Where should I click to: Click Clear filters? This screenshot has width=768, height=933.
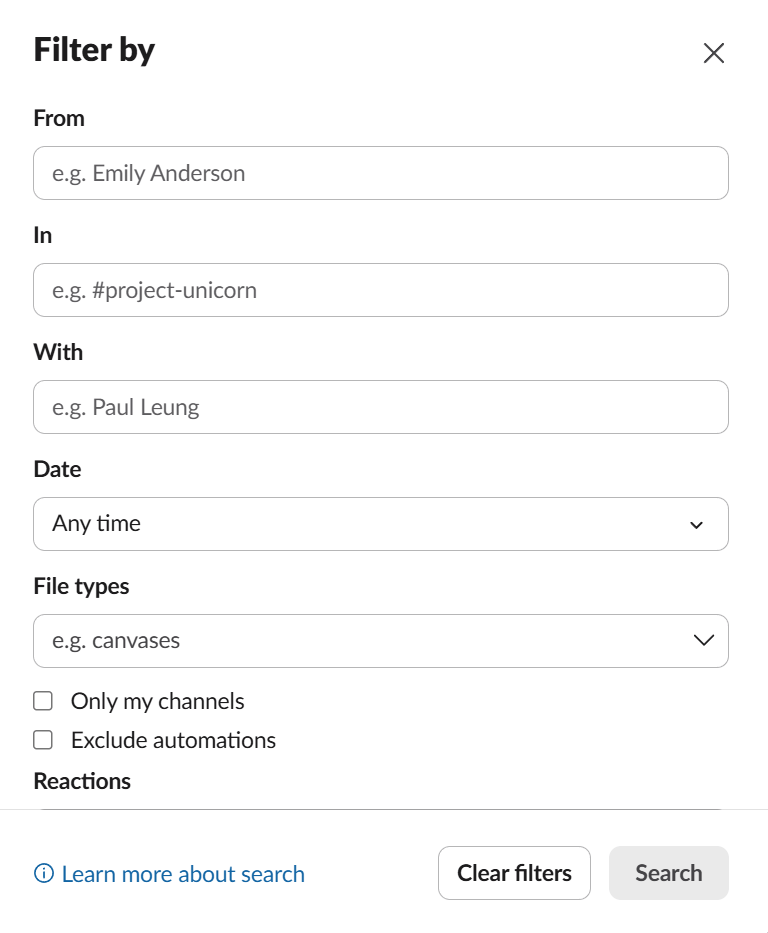514,872
